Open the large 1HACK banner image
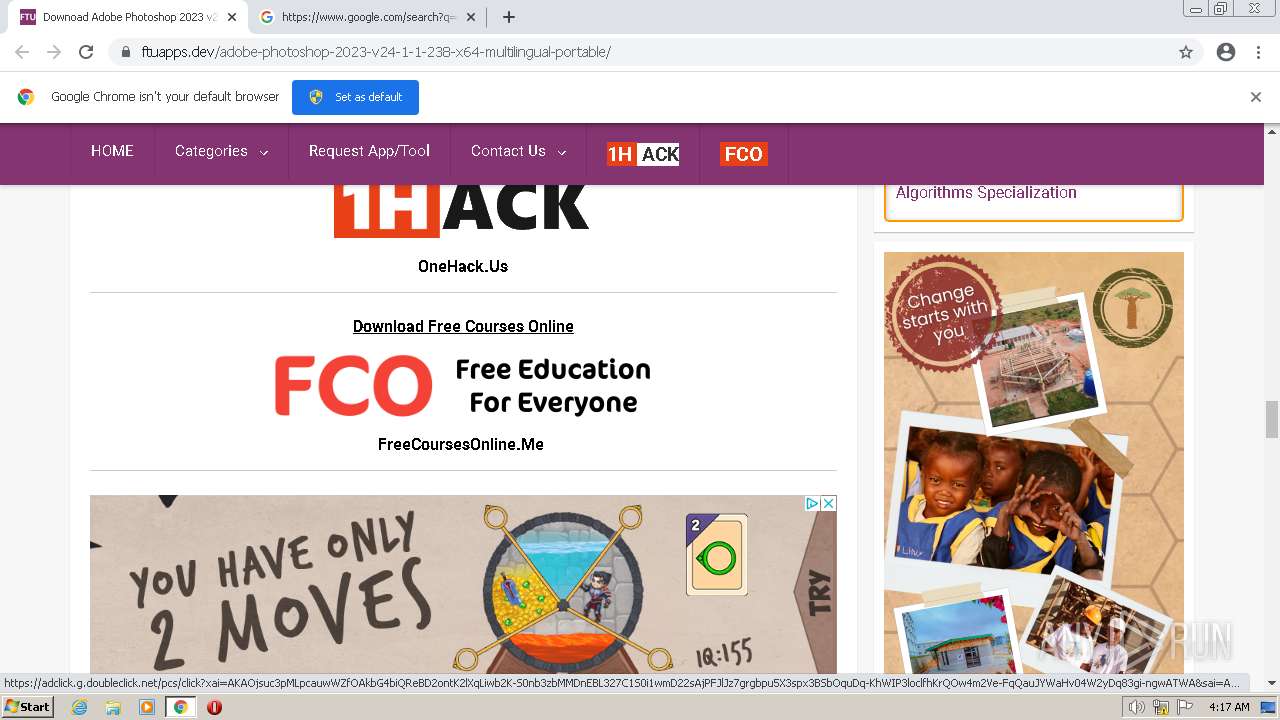The width and height of the screenshot is (1280, 720). tap(462, 210)
